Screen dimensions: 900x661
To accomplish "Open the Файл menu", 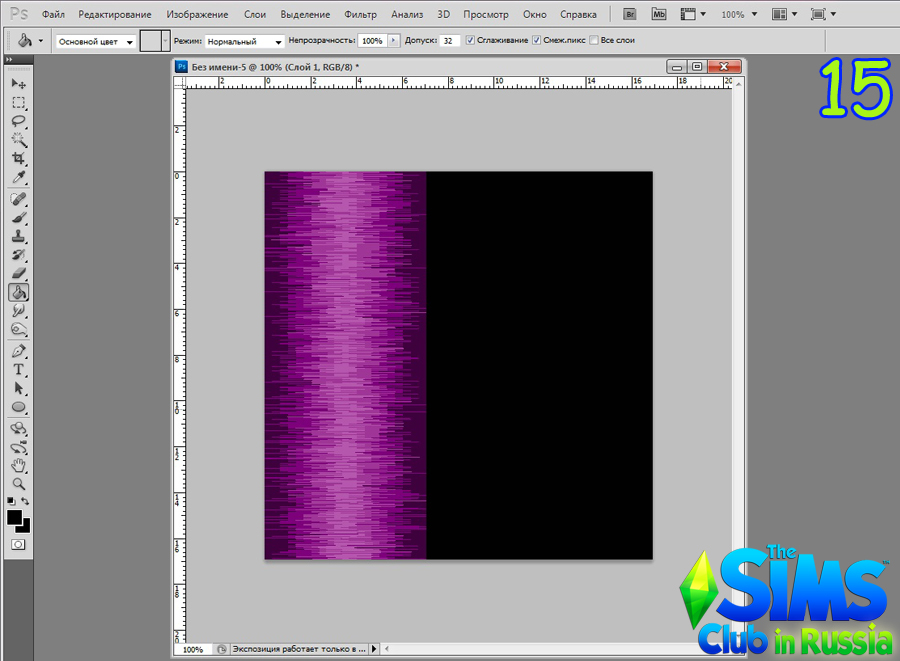I will click(x=54, y=15).
